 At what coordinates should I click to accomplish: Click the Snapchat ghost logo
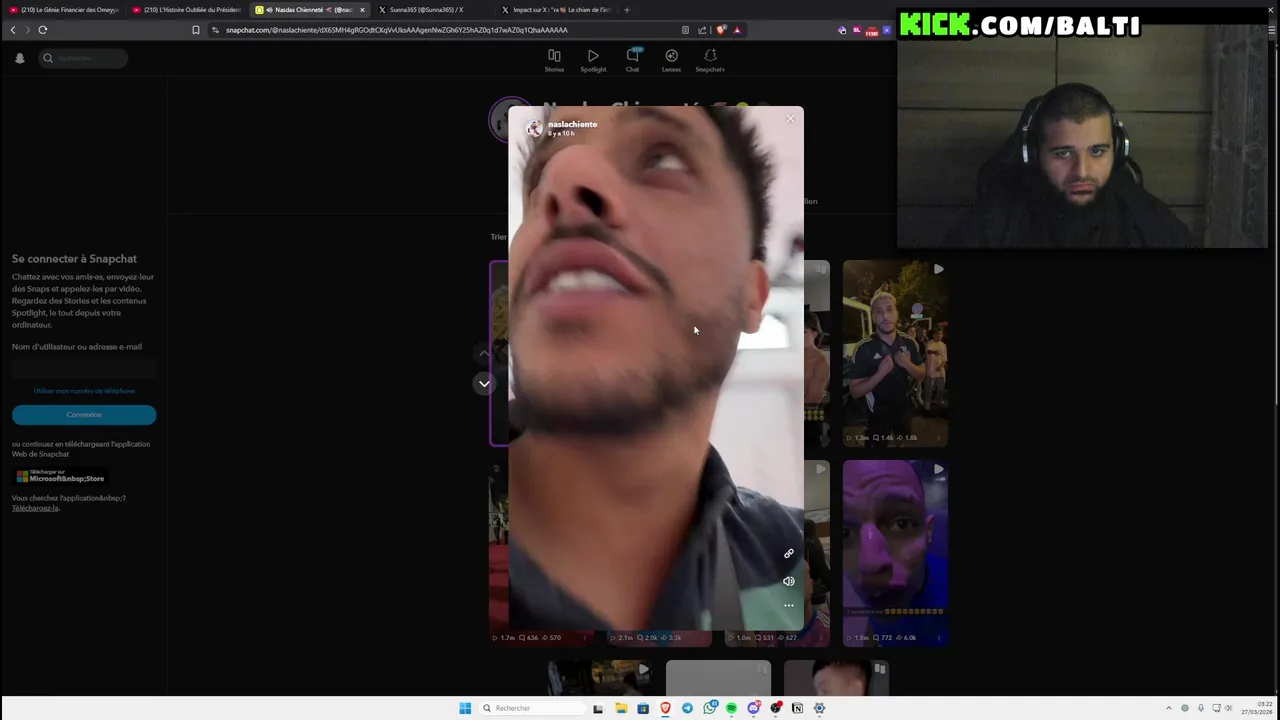(x=19, y=58)
